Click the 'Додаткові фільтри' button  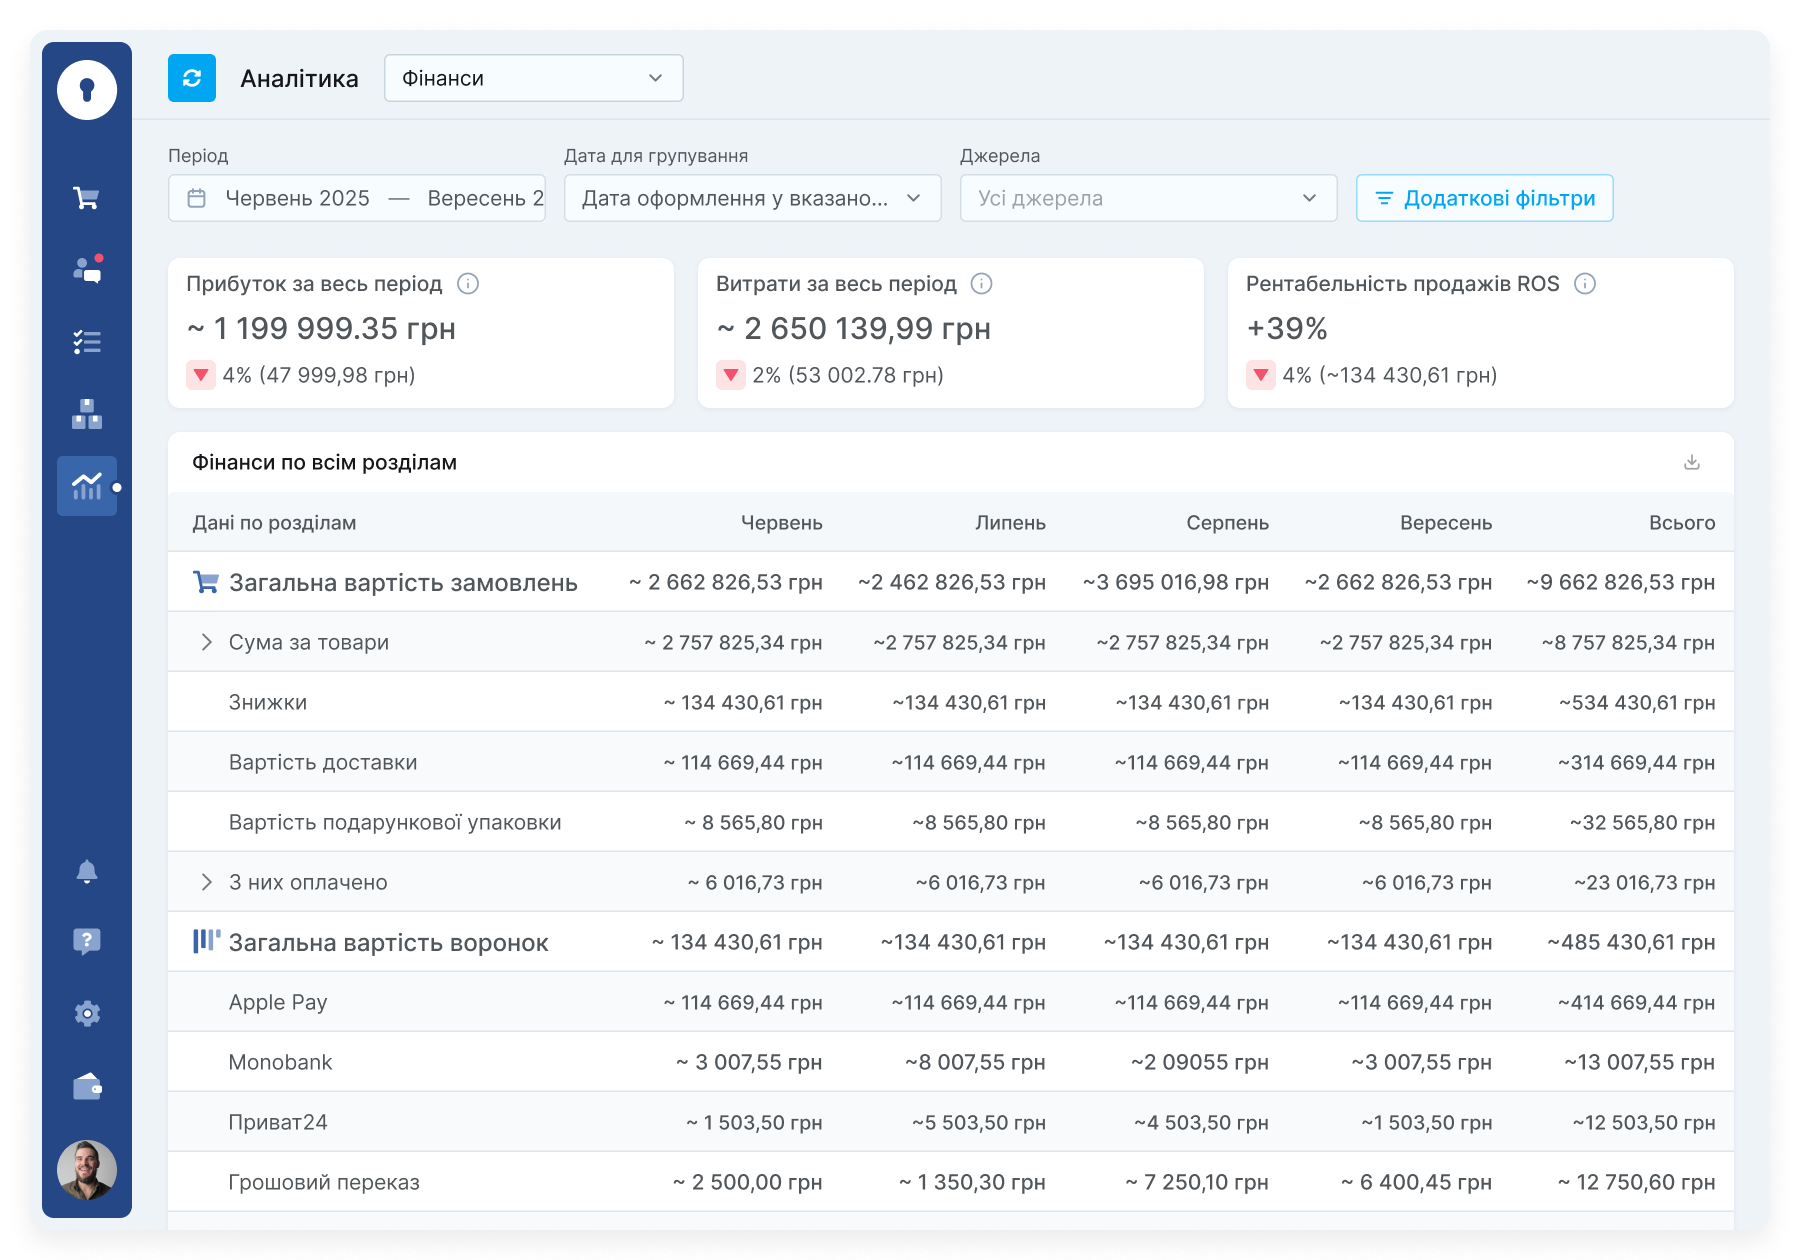pyautogui.click(x=1484, y=198)
